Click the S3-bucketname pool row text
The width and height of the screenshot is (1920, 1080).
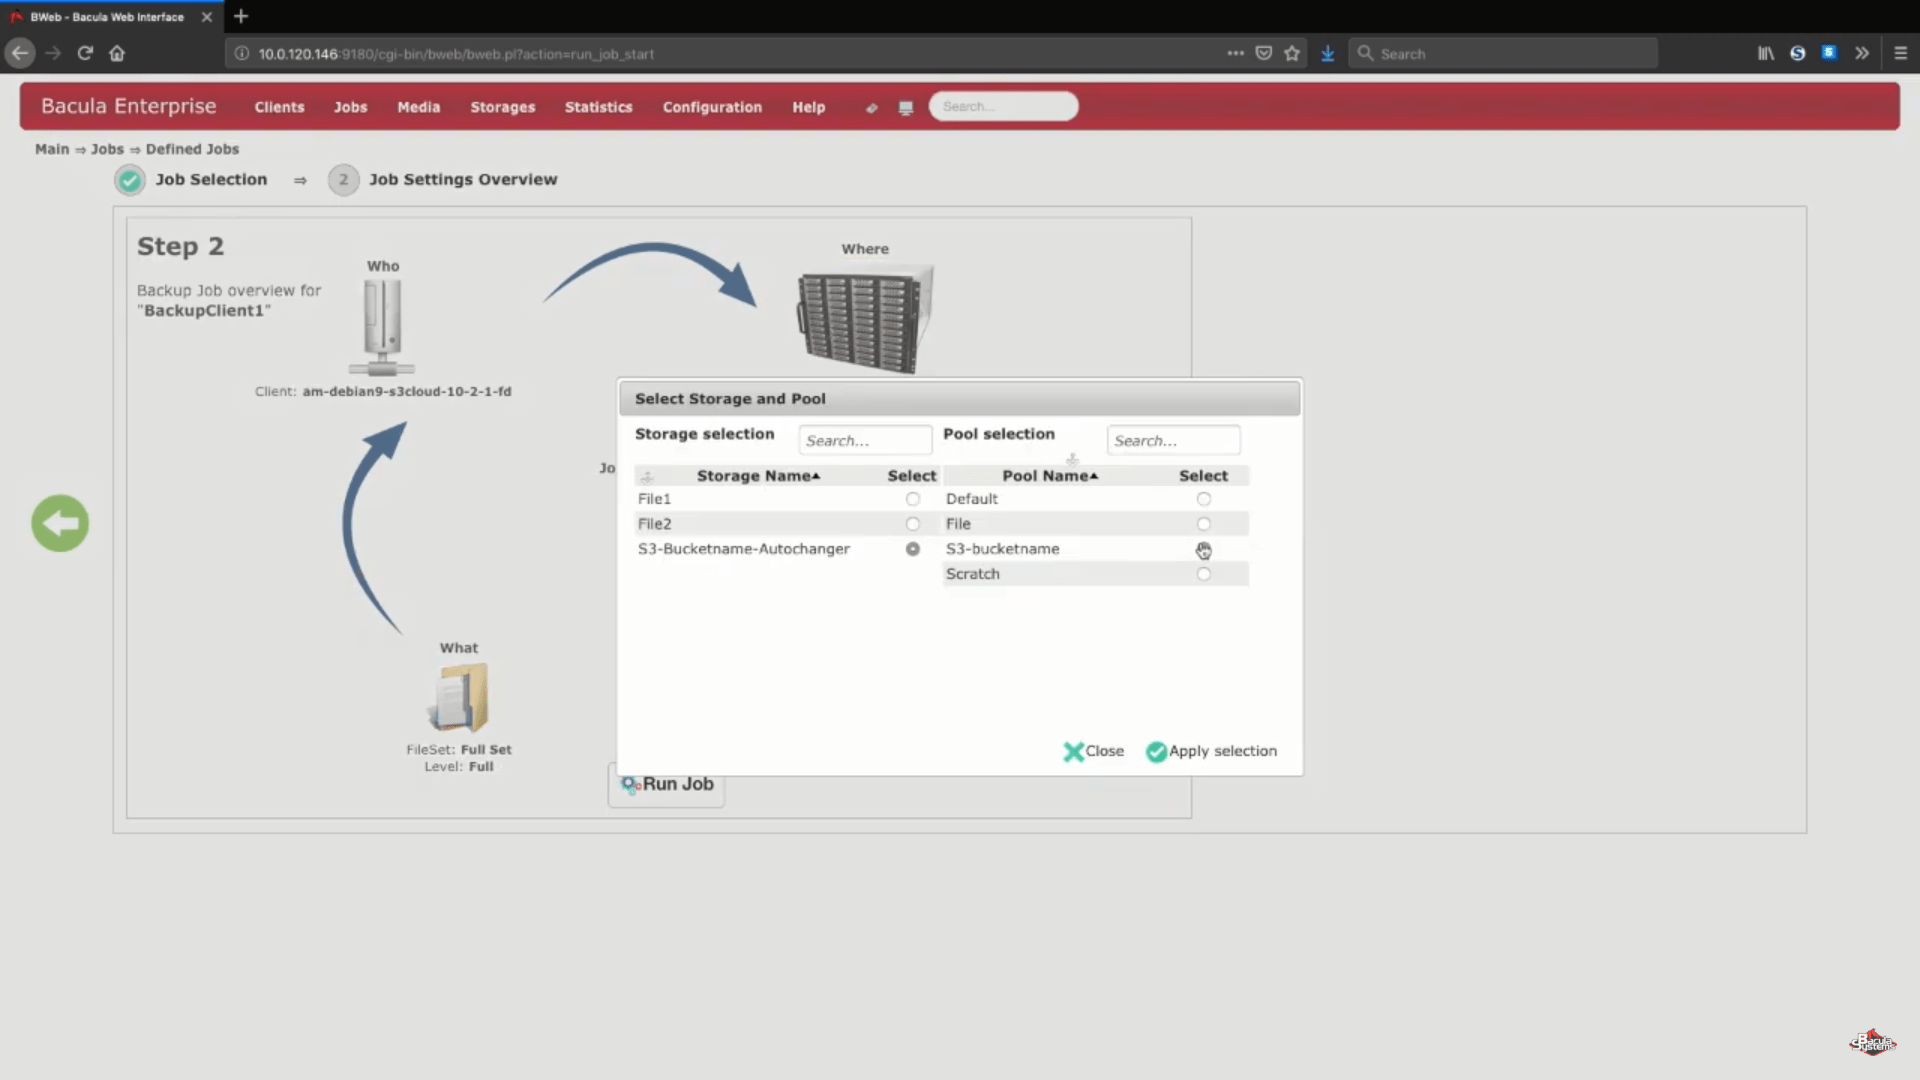click(1002, 549)
